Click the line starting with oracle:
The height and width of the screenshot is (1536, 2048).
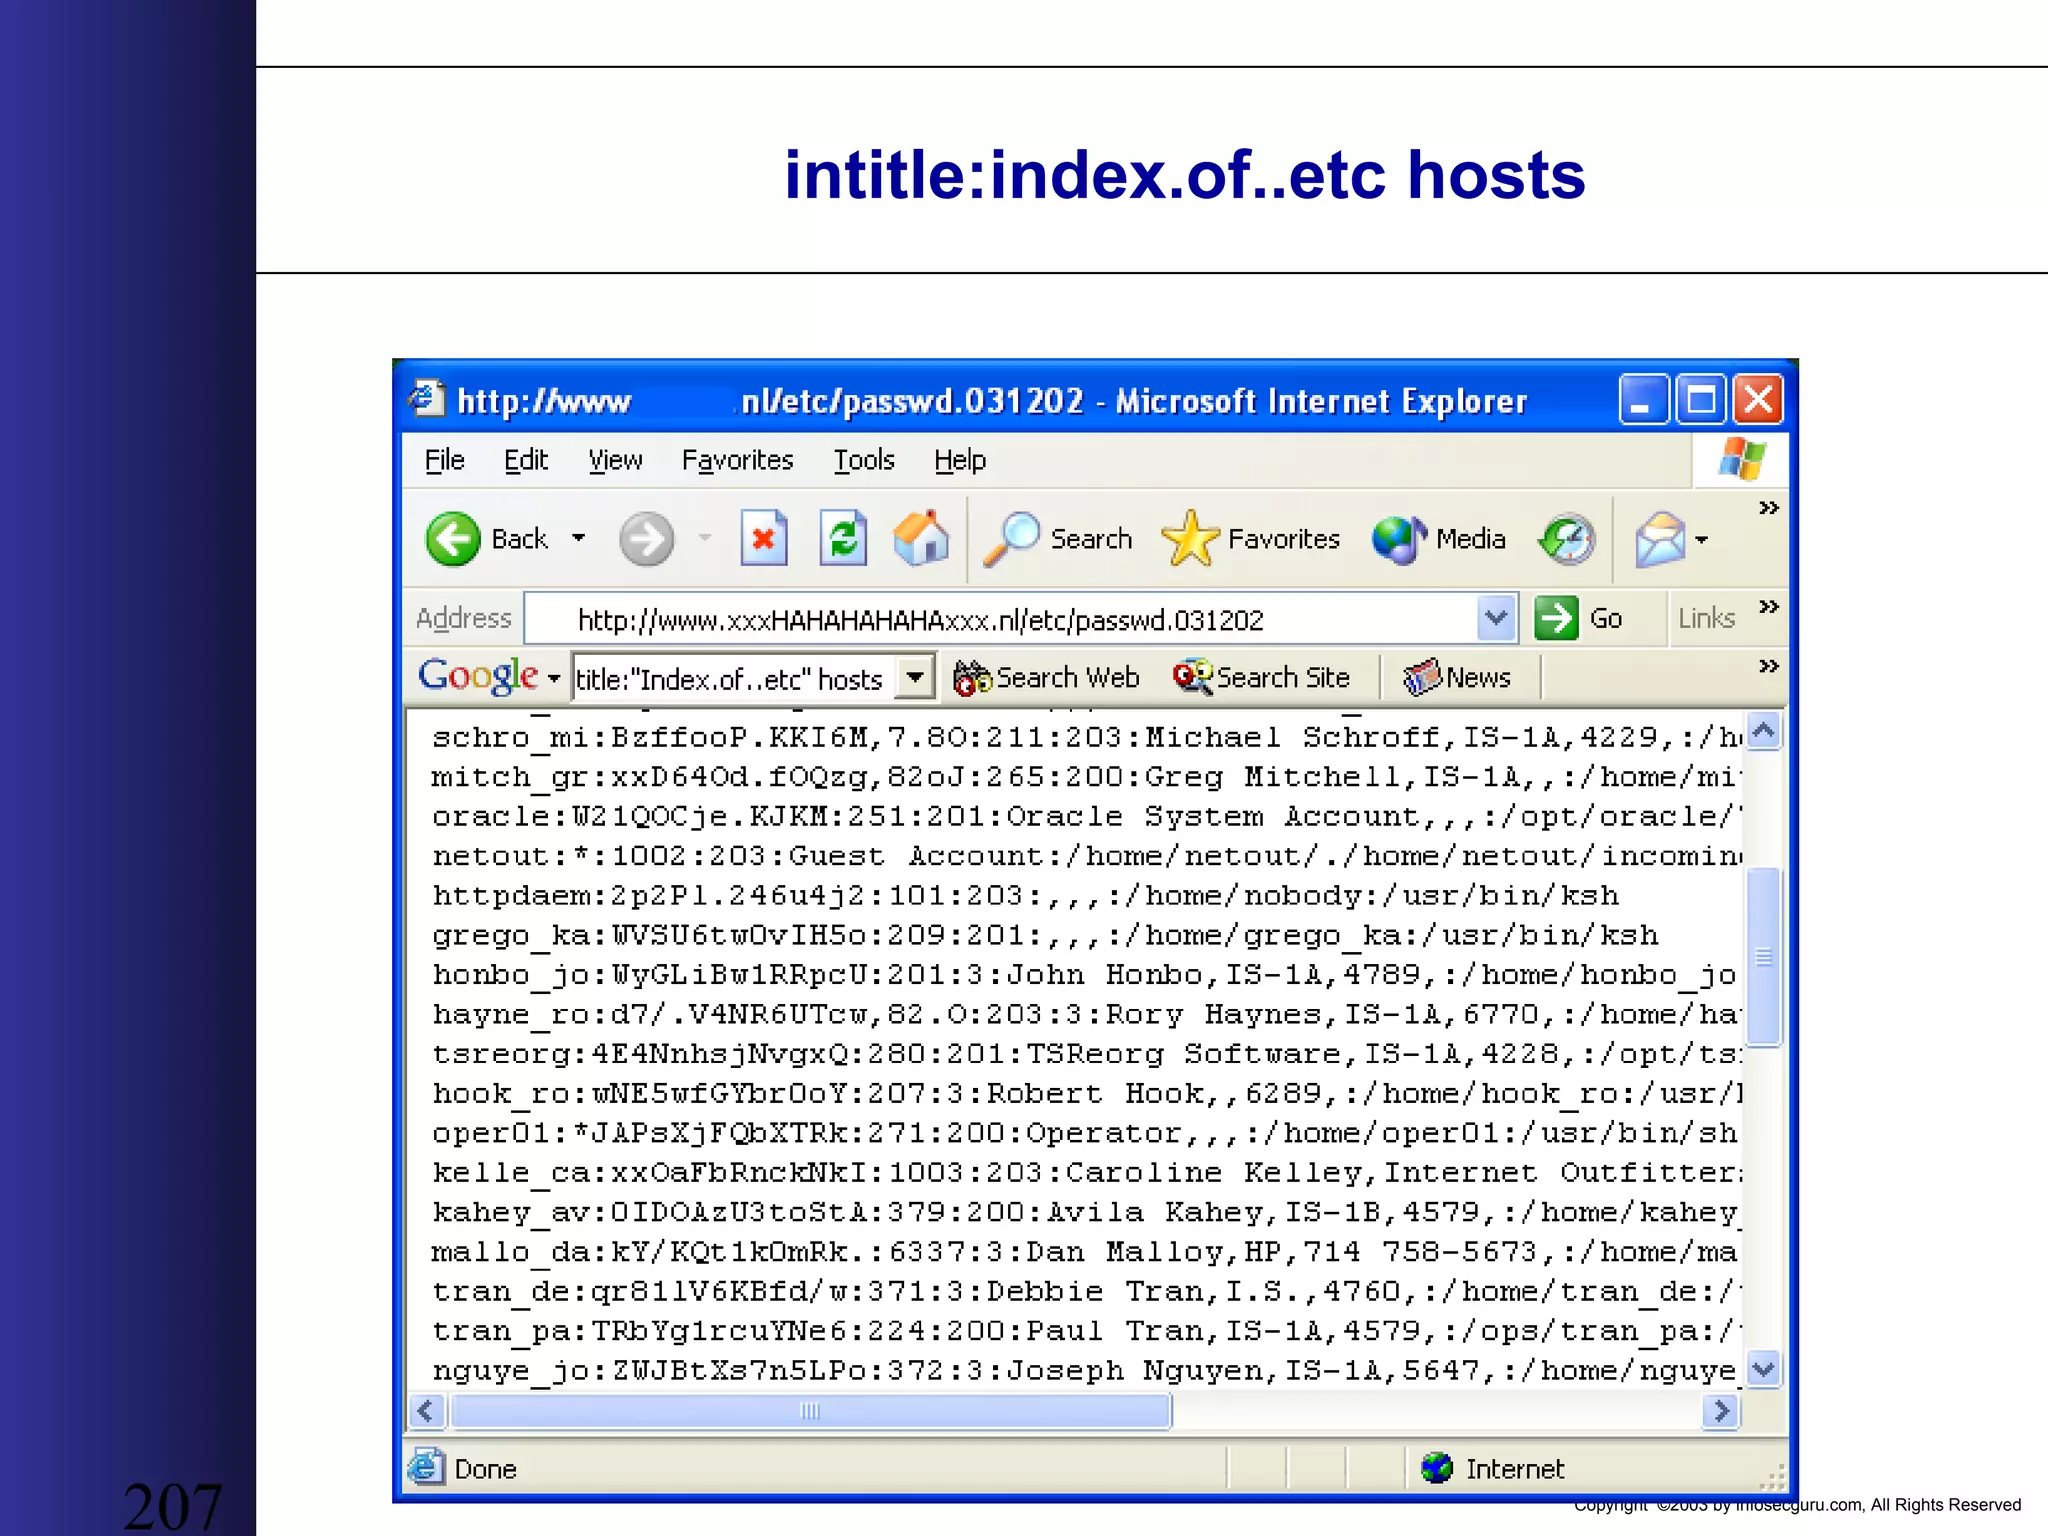1086,817
